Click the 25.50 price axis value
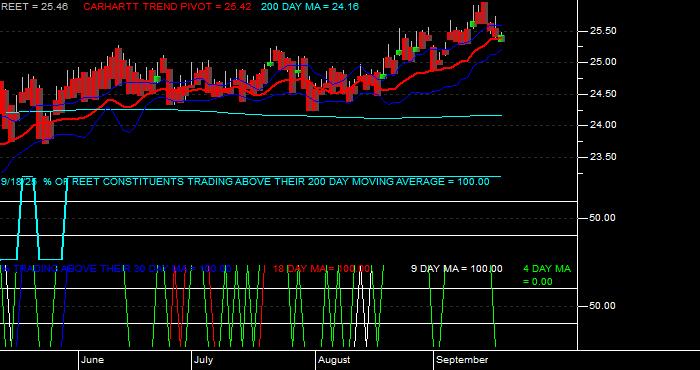Screen dimensions: 700x370 click(604, 31)
